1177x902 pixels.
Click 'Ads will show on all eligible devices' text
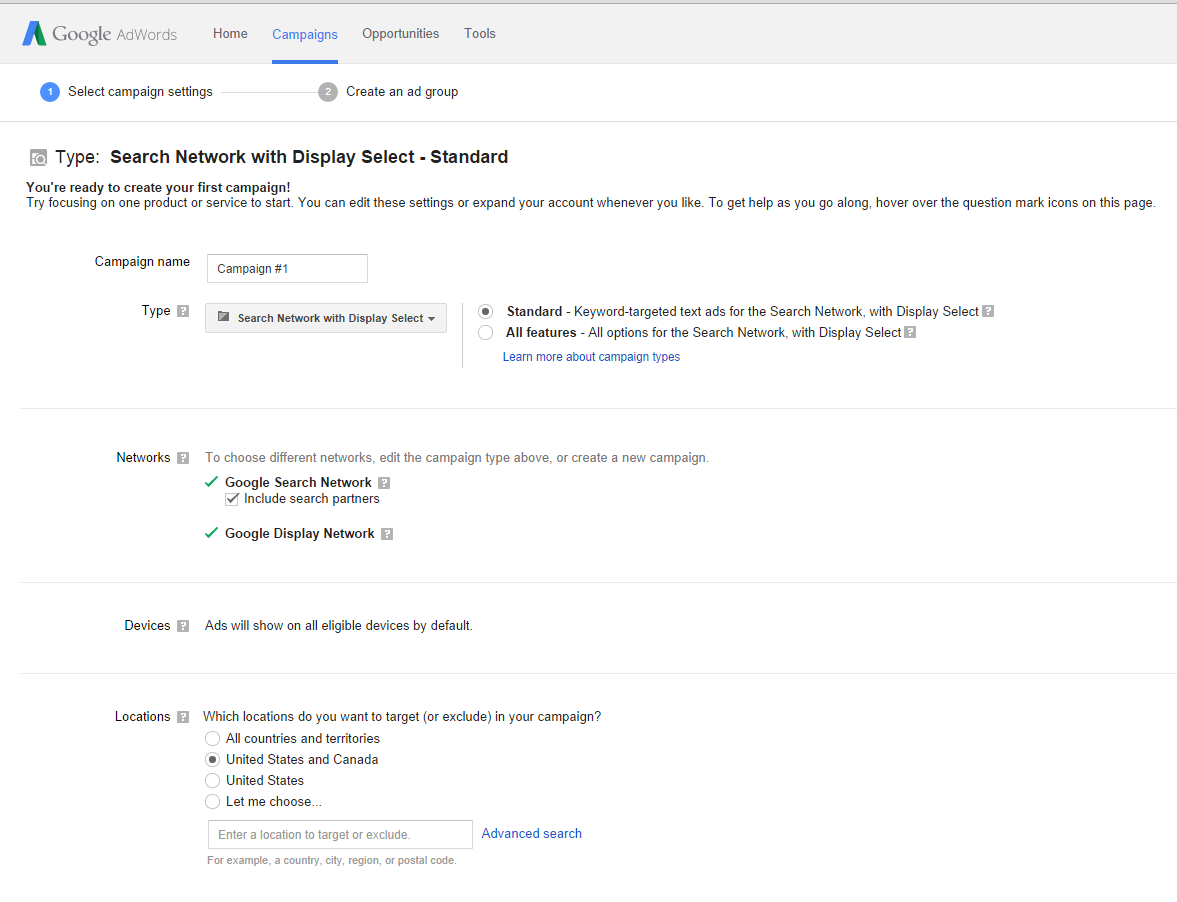pos(339,626)
